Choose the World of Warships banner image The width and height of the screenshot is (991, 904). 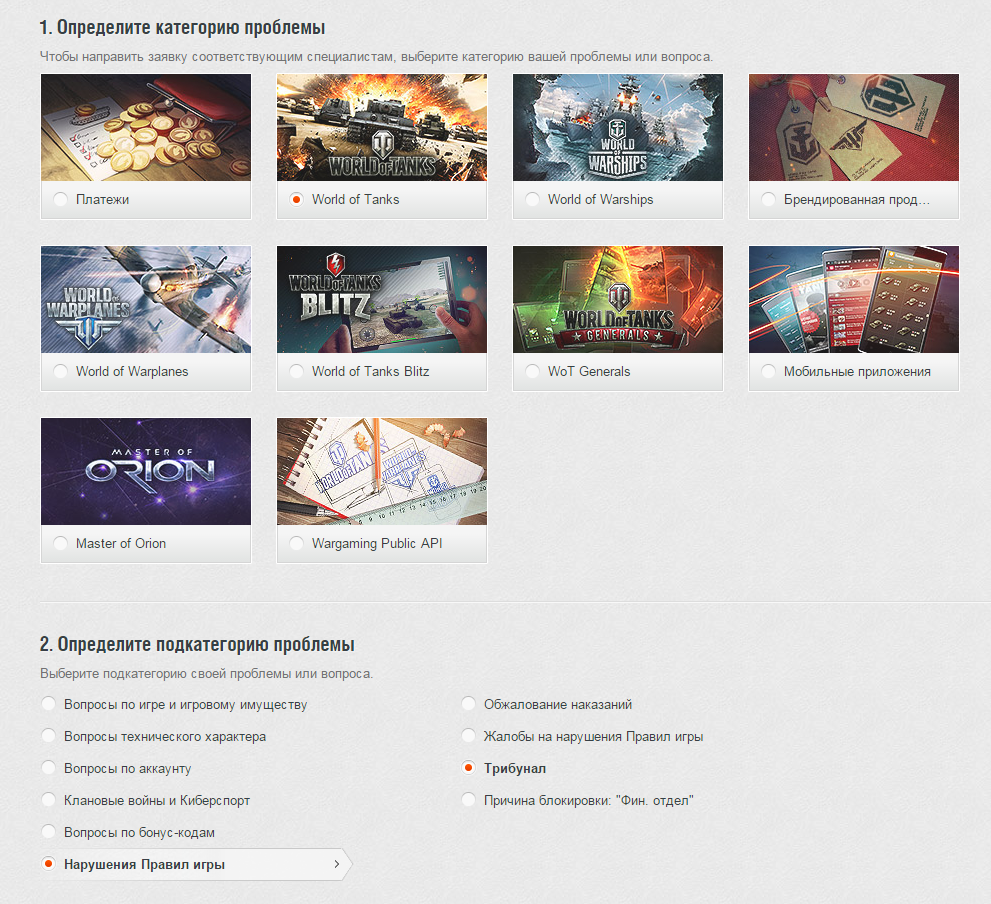tap(617, 128)
